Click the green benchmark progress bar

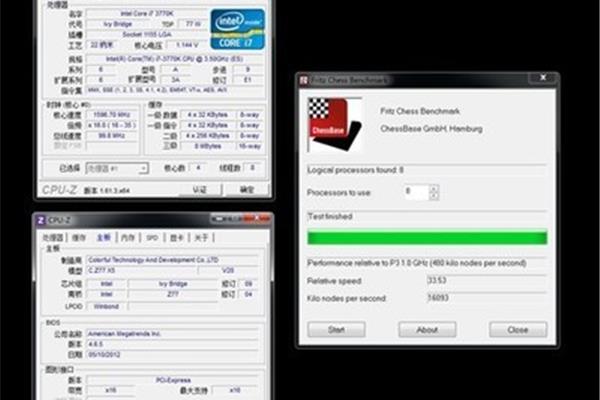[x=427, y=237]
